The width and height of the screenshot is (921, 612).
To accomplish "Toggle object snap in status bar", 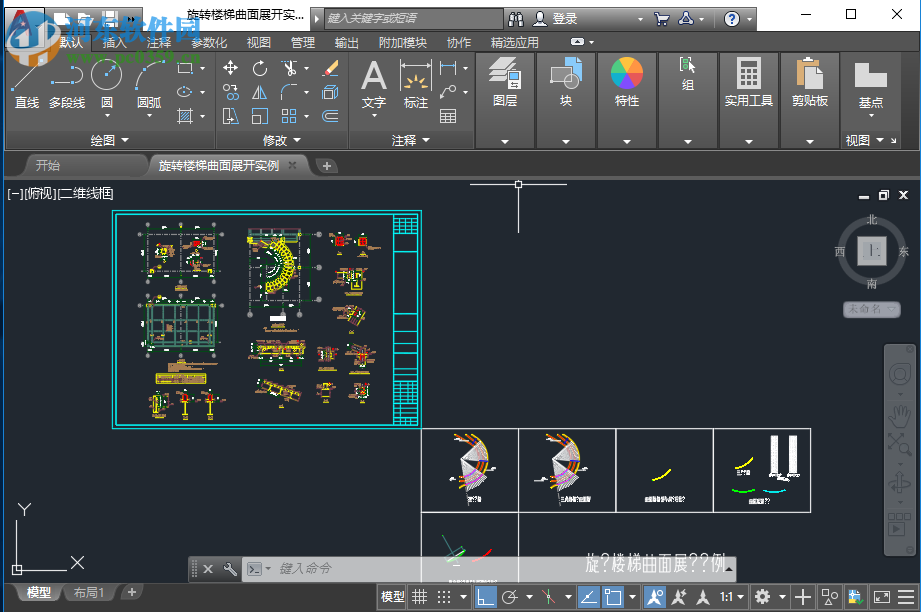I will point(613,597).
